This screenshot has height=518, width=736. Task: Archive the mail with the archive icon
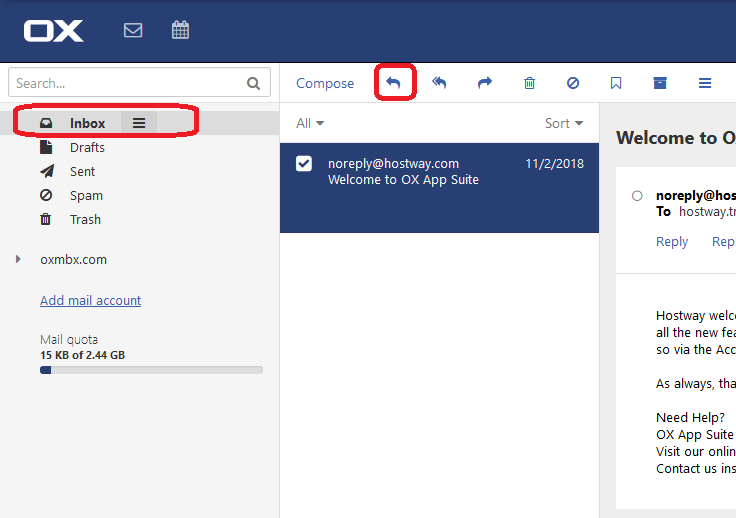pos(660,83)
